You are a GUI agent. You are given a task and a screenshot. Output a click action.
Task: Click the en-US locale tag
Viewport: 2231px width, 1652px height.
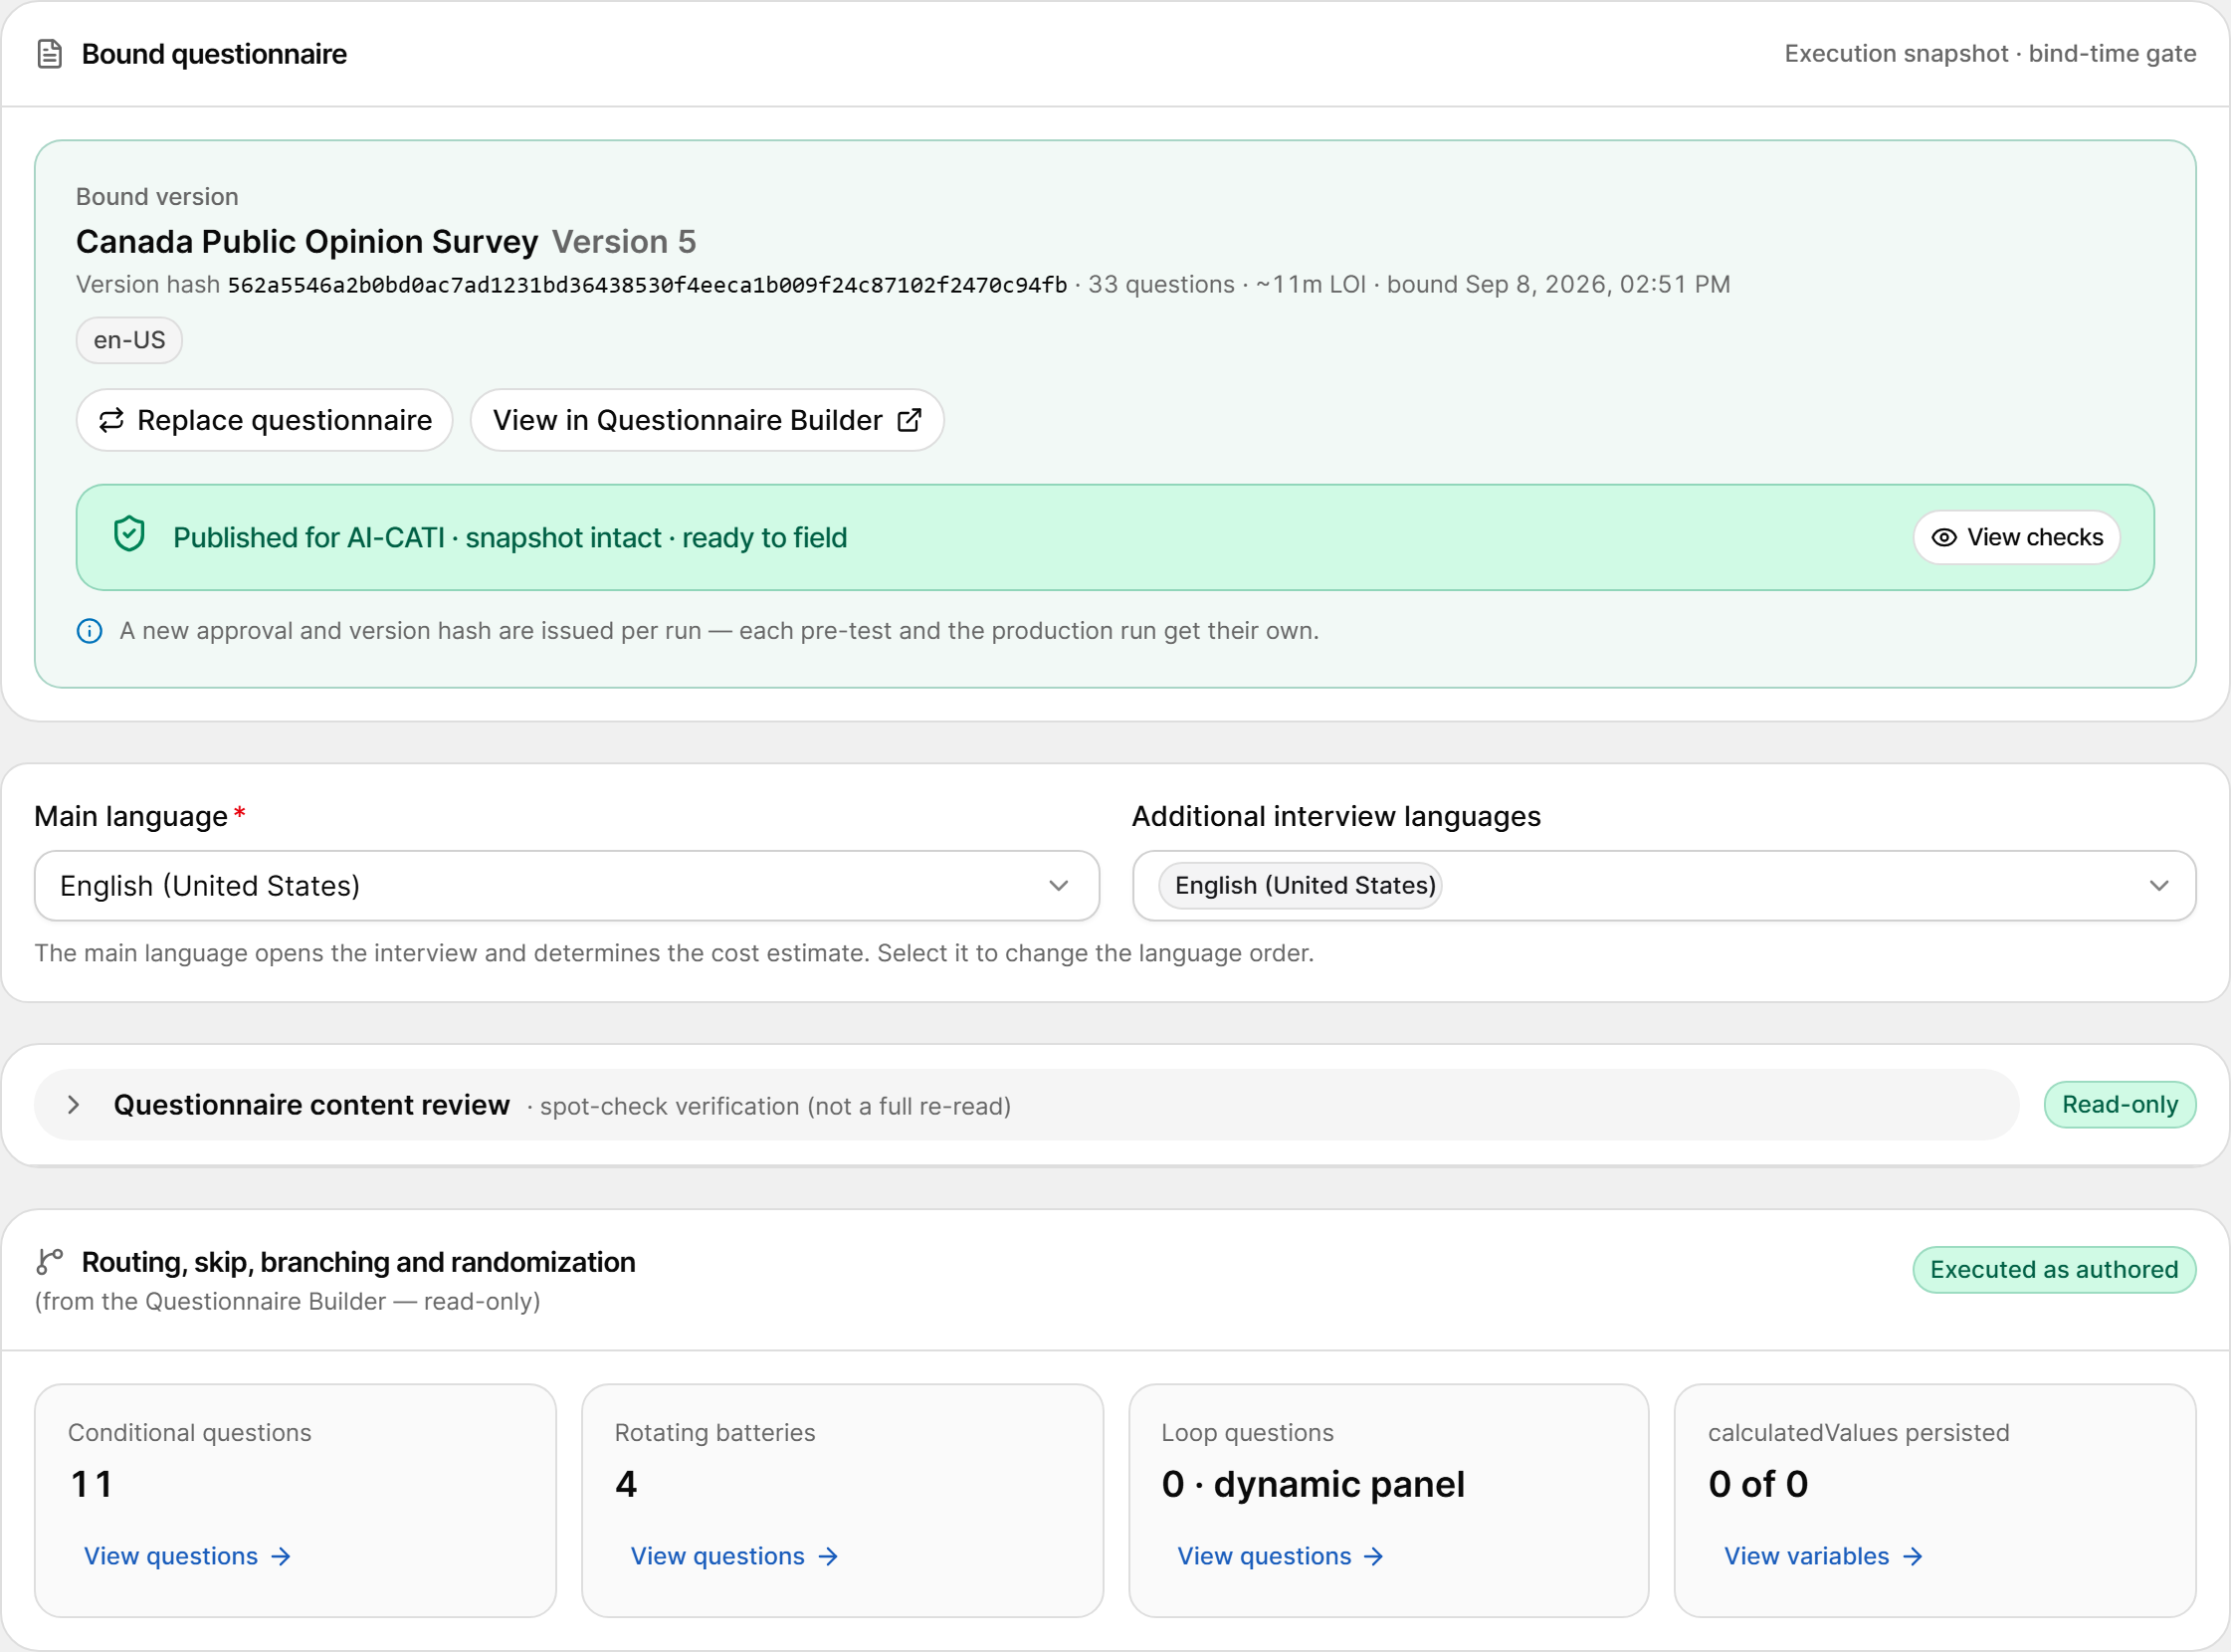coord(129,341)
